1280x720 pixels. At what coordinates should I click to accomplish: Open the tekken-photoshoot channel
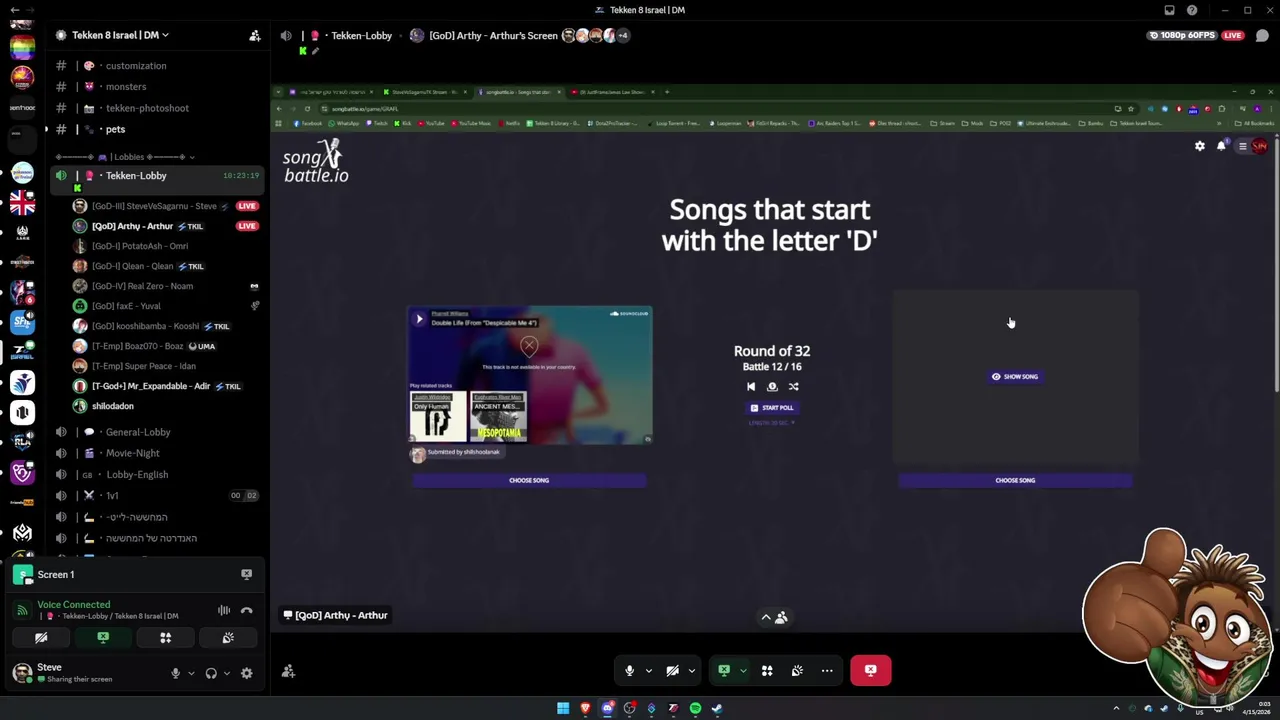(x=147, y=108)
